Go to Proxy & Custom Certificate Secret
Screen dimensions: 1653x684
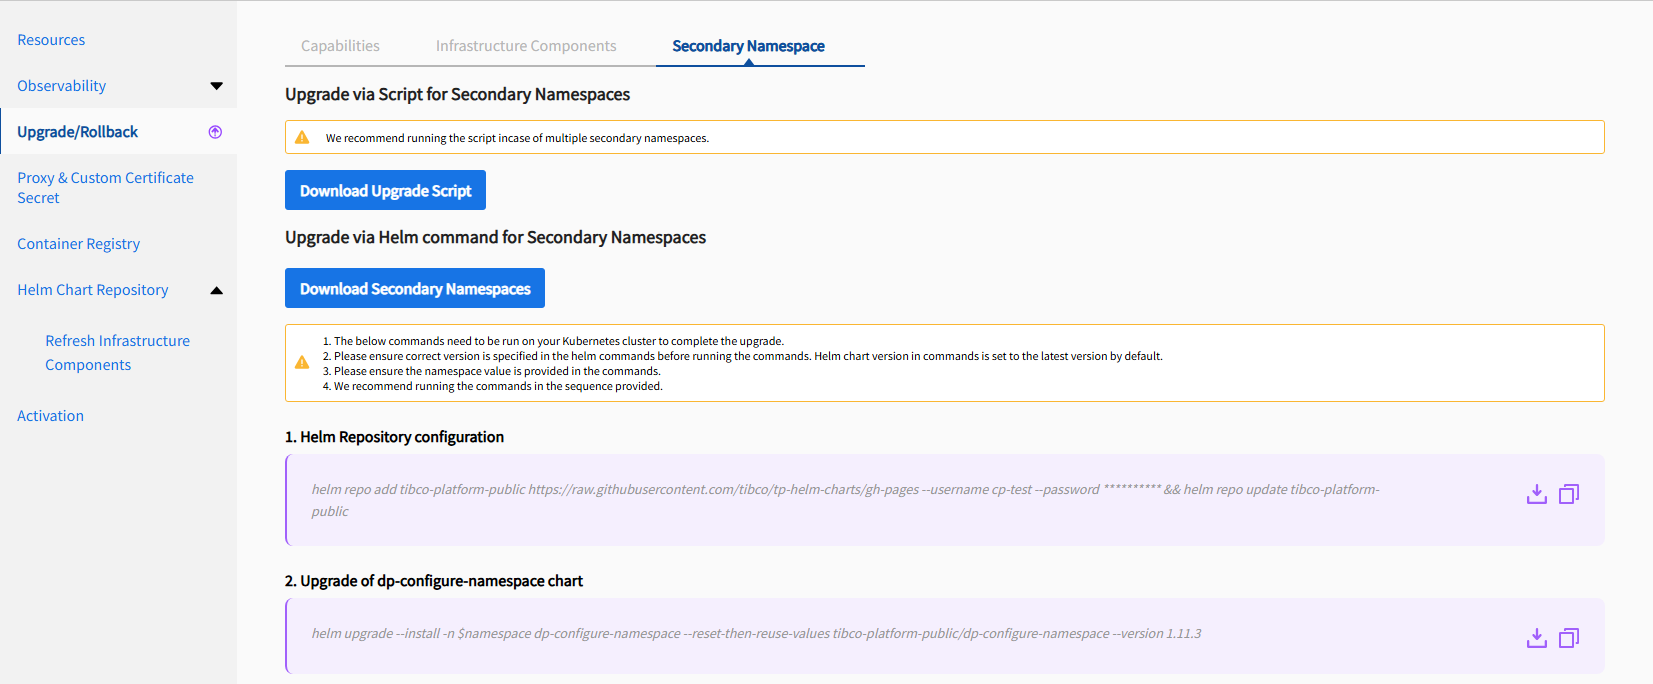(x=105, y=188)
